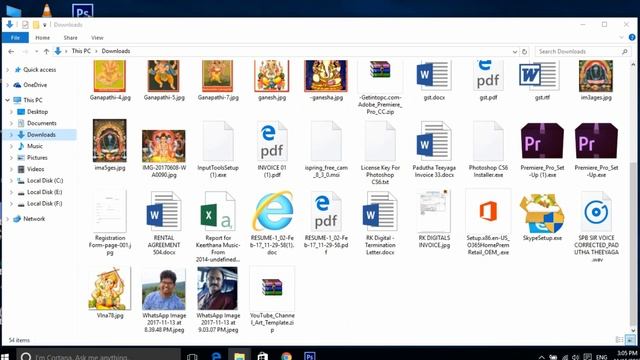Open the gst.pdf file icon
640x360 pixels.
[488, 76]
